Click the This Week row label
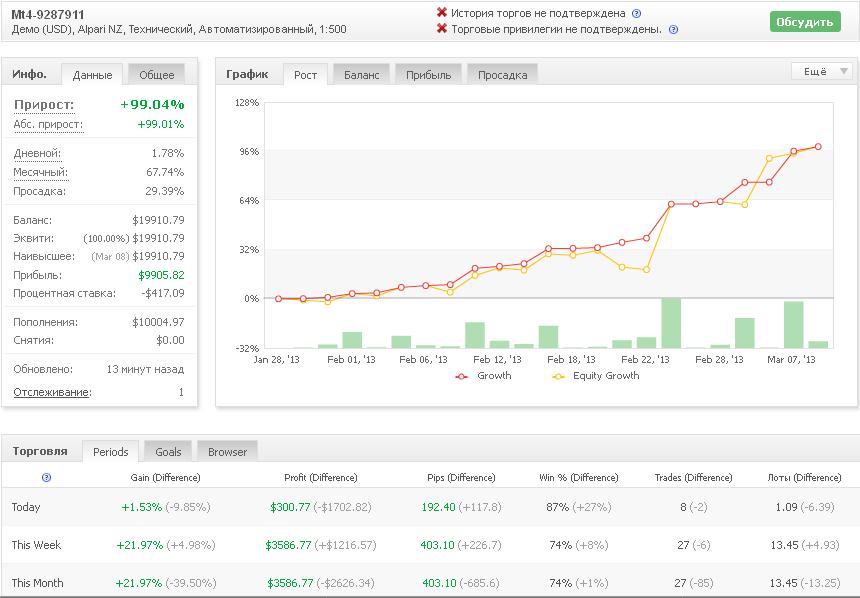Image resolution: width=860 pixels, height=598 pixels. tap(36, 545)
